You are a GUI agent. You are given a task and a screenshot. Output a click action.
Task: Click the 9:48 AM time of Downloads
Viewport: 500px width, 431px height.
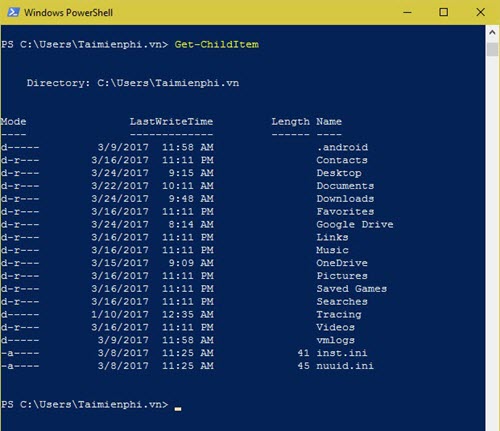point(191,199)
